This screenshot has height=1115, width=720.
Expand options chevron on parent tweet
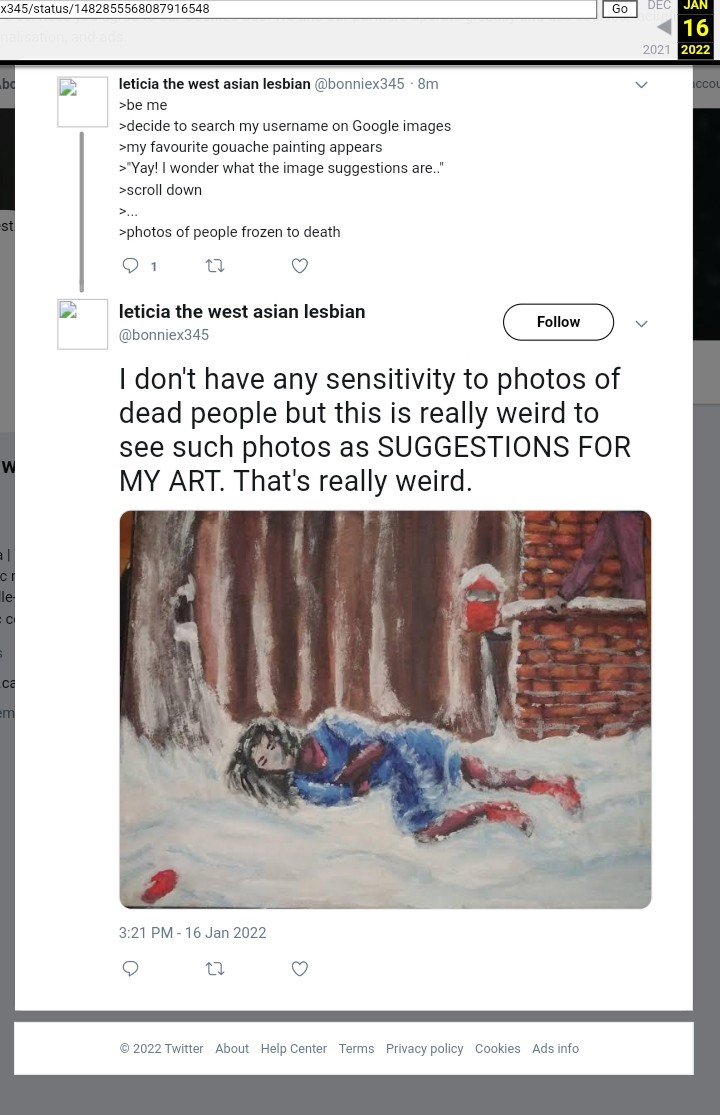pos(641,85)
